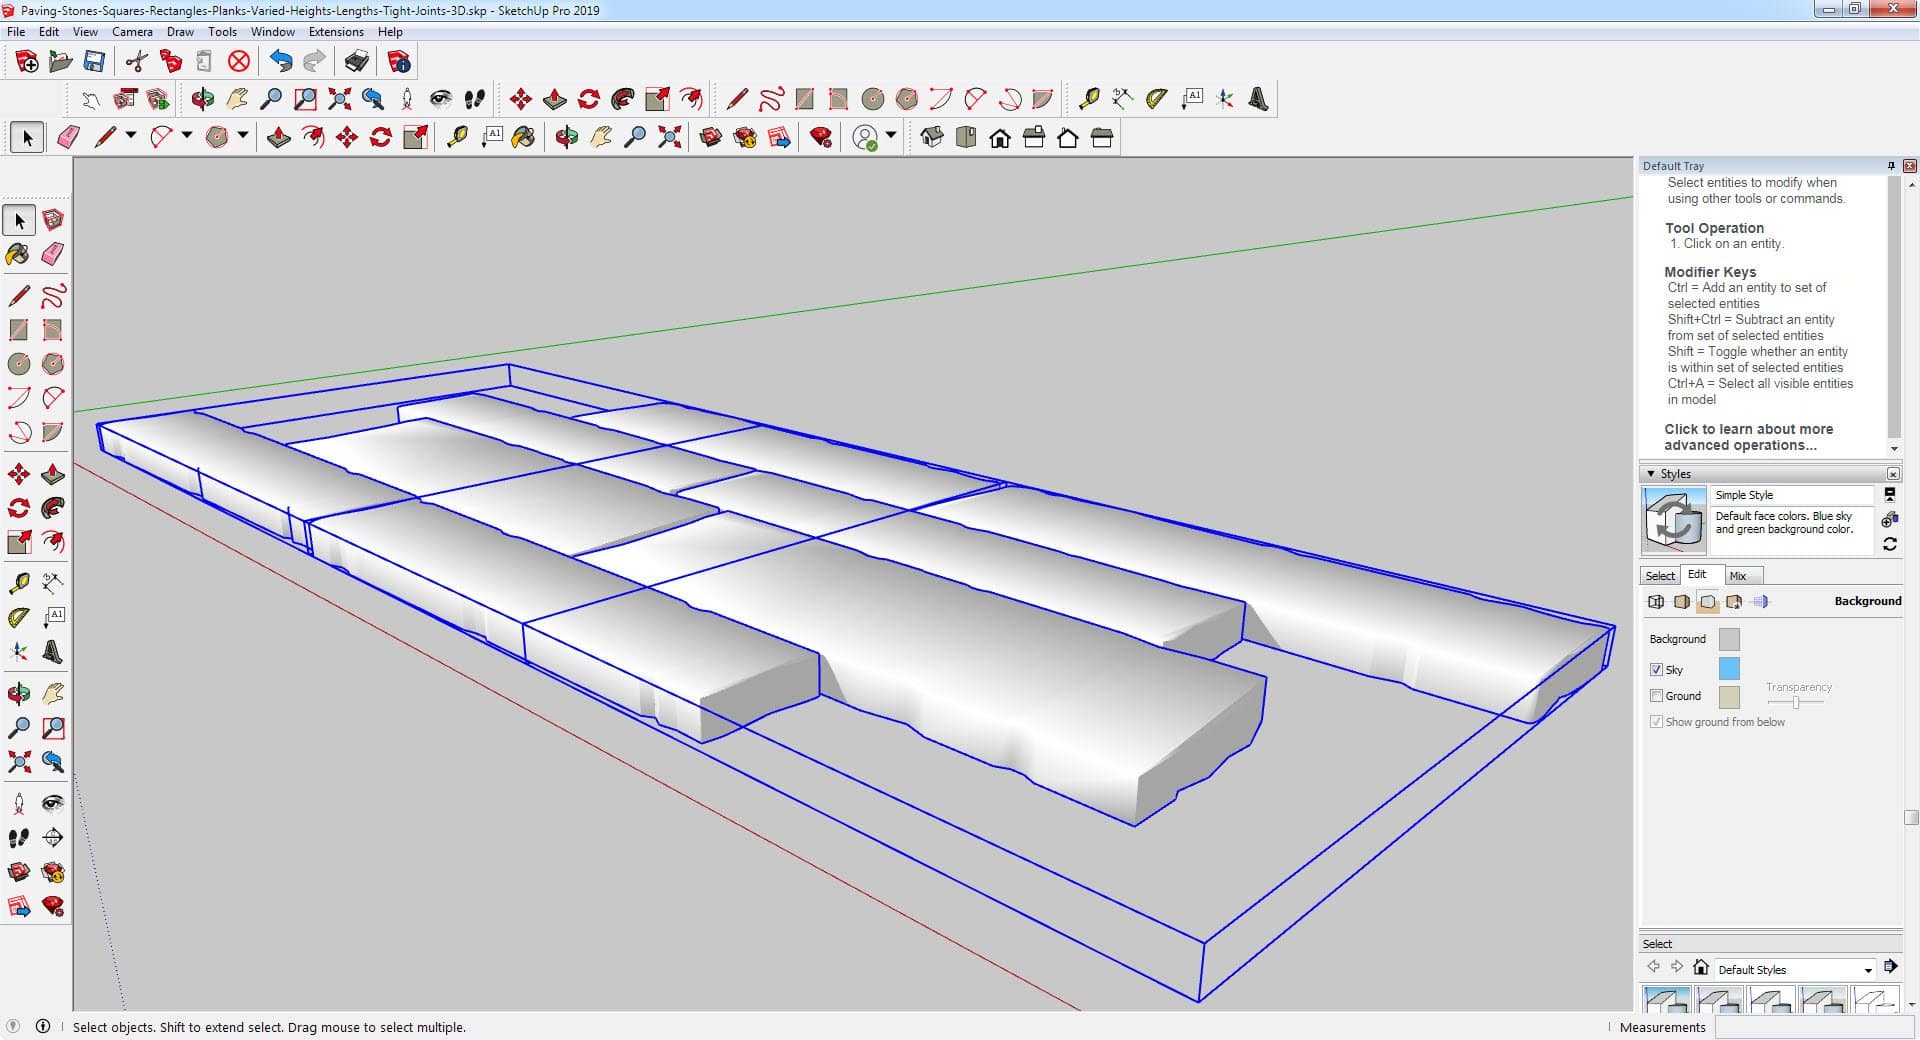1920x1040 pixels.
Task: Switch to the Mix tab
Action: coord(1738,576)
